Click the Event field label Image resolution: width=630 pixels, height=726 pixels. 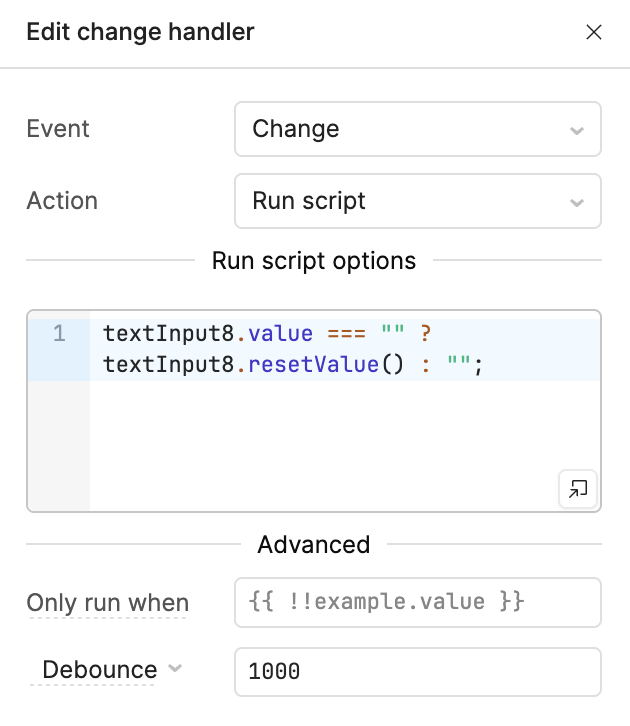tap(58, 129)
